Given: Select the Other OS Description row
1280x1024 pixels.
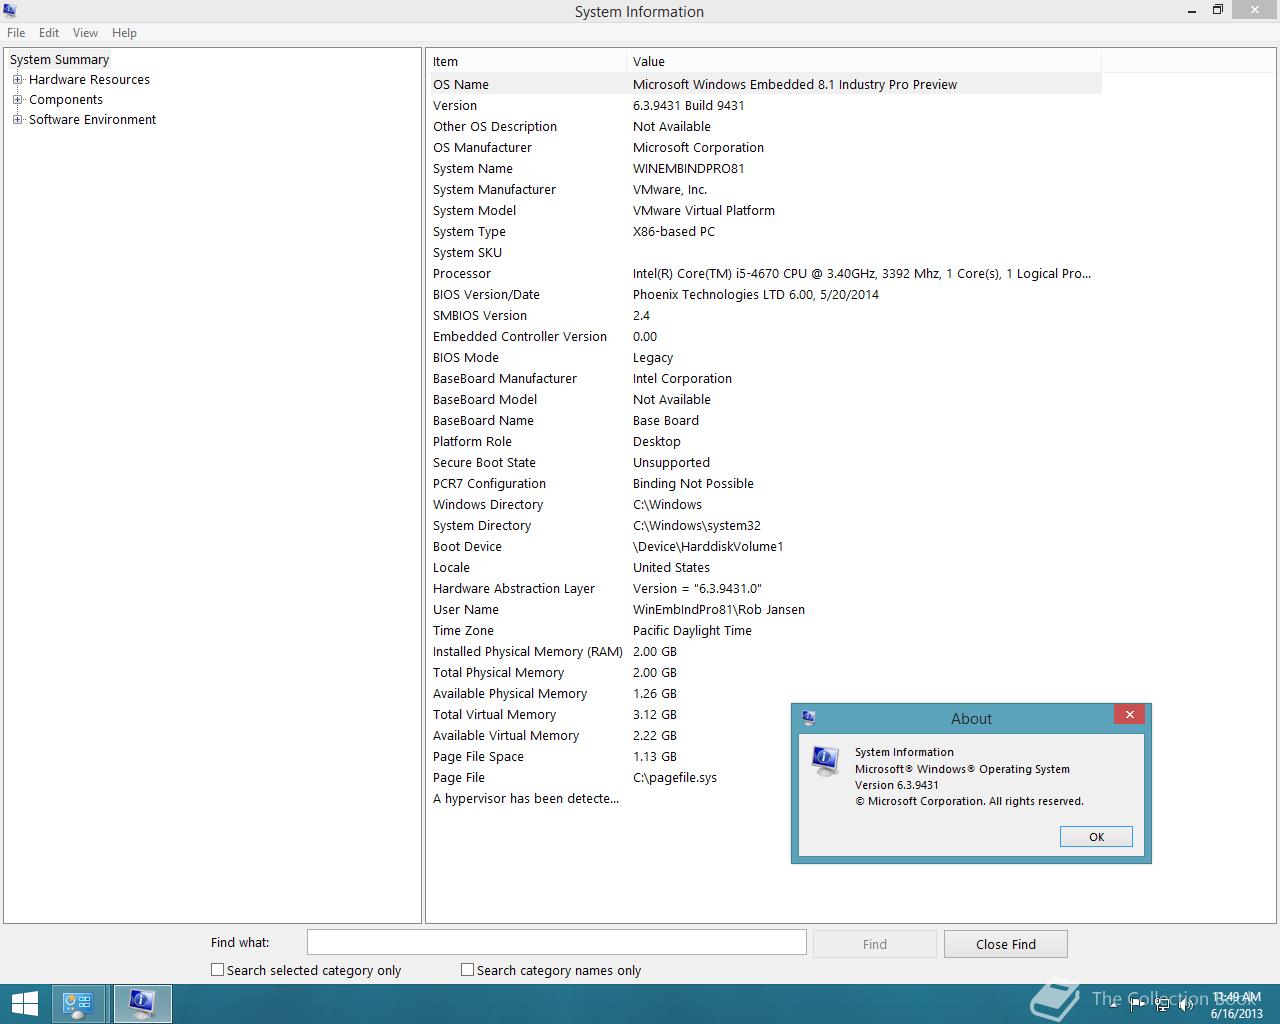Looking at the screenshot, I should pos(766,126).
